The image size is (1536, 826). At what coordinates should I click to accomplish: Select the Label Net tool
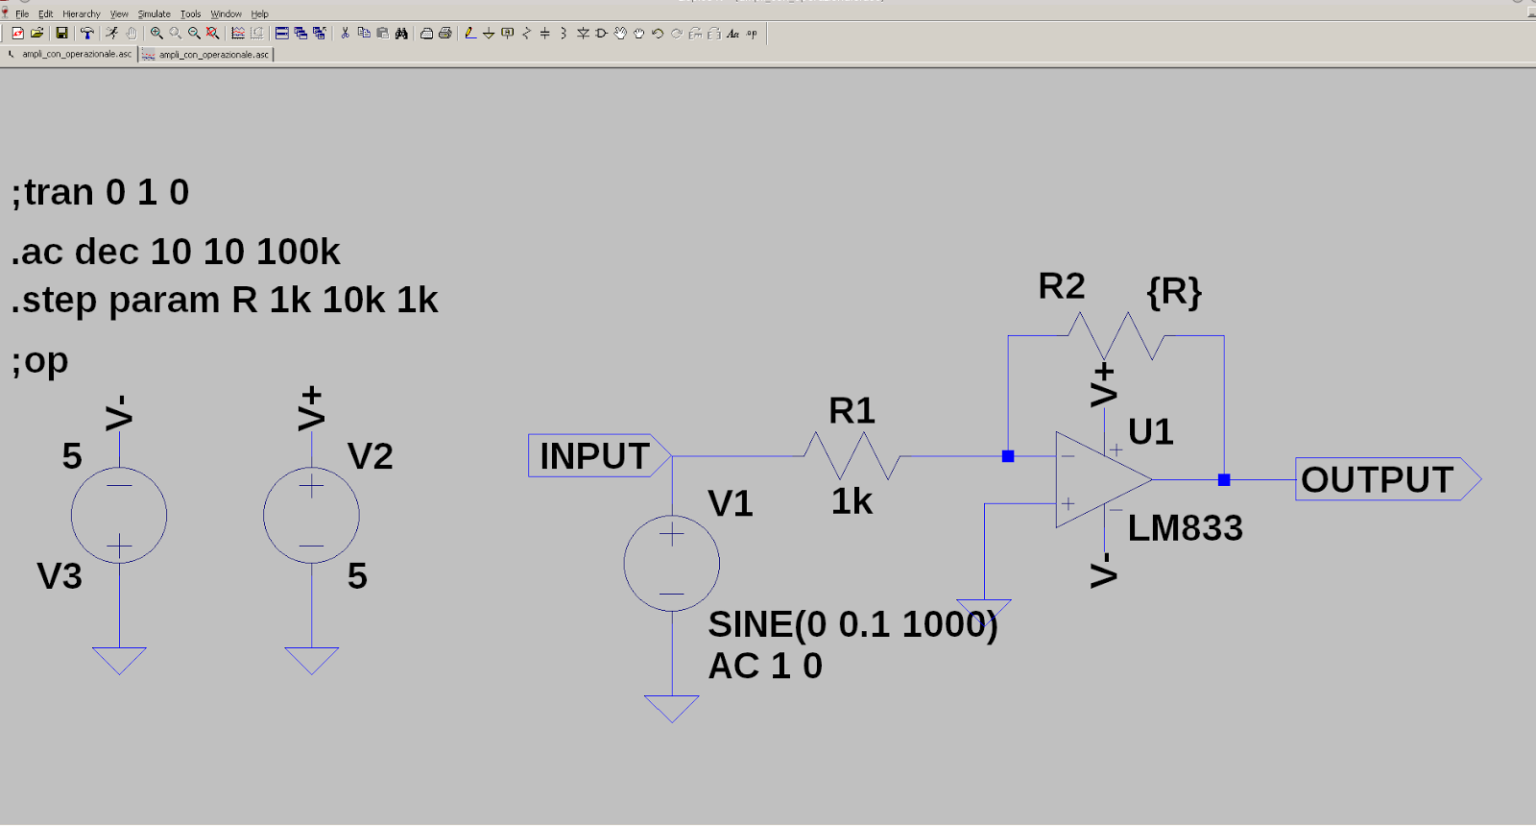[507, 33]
